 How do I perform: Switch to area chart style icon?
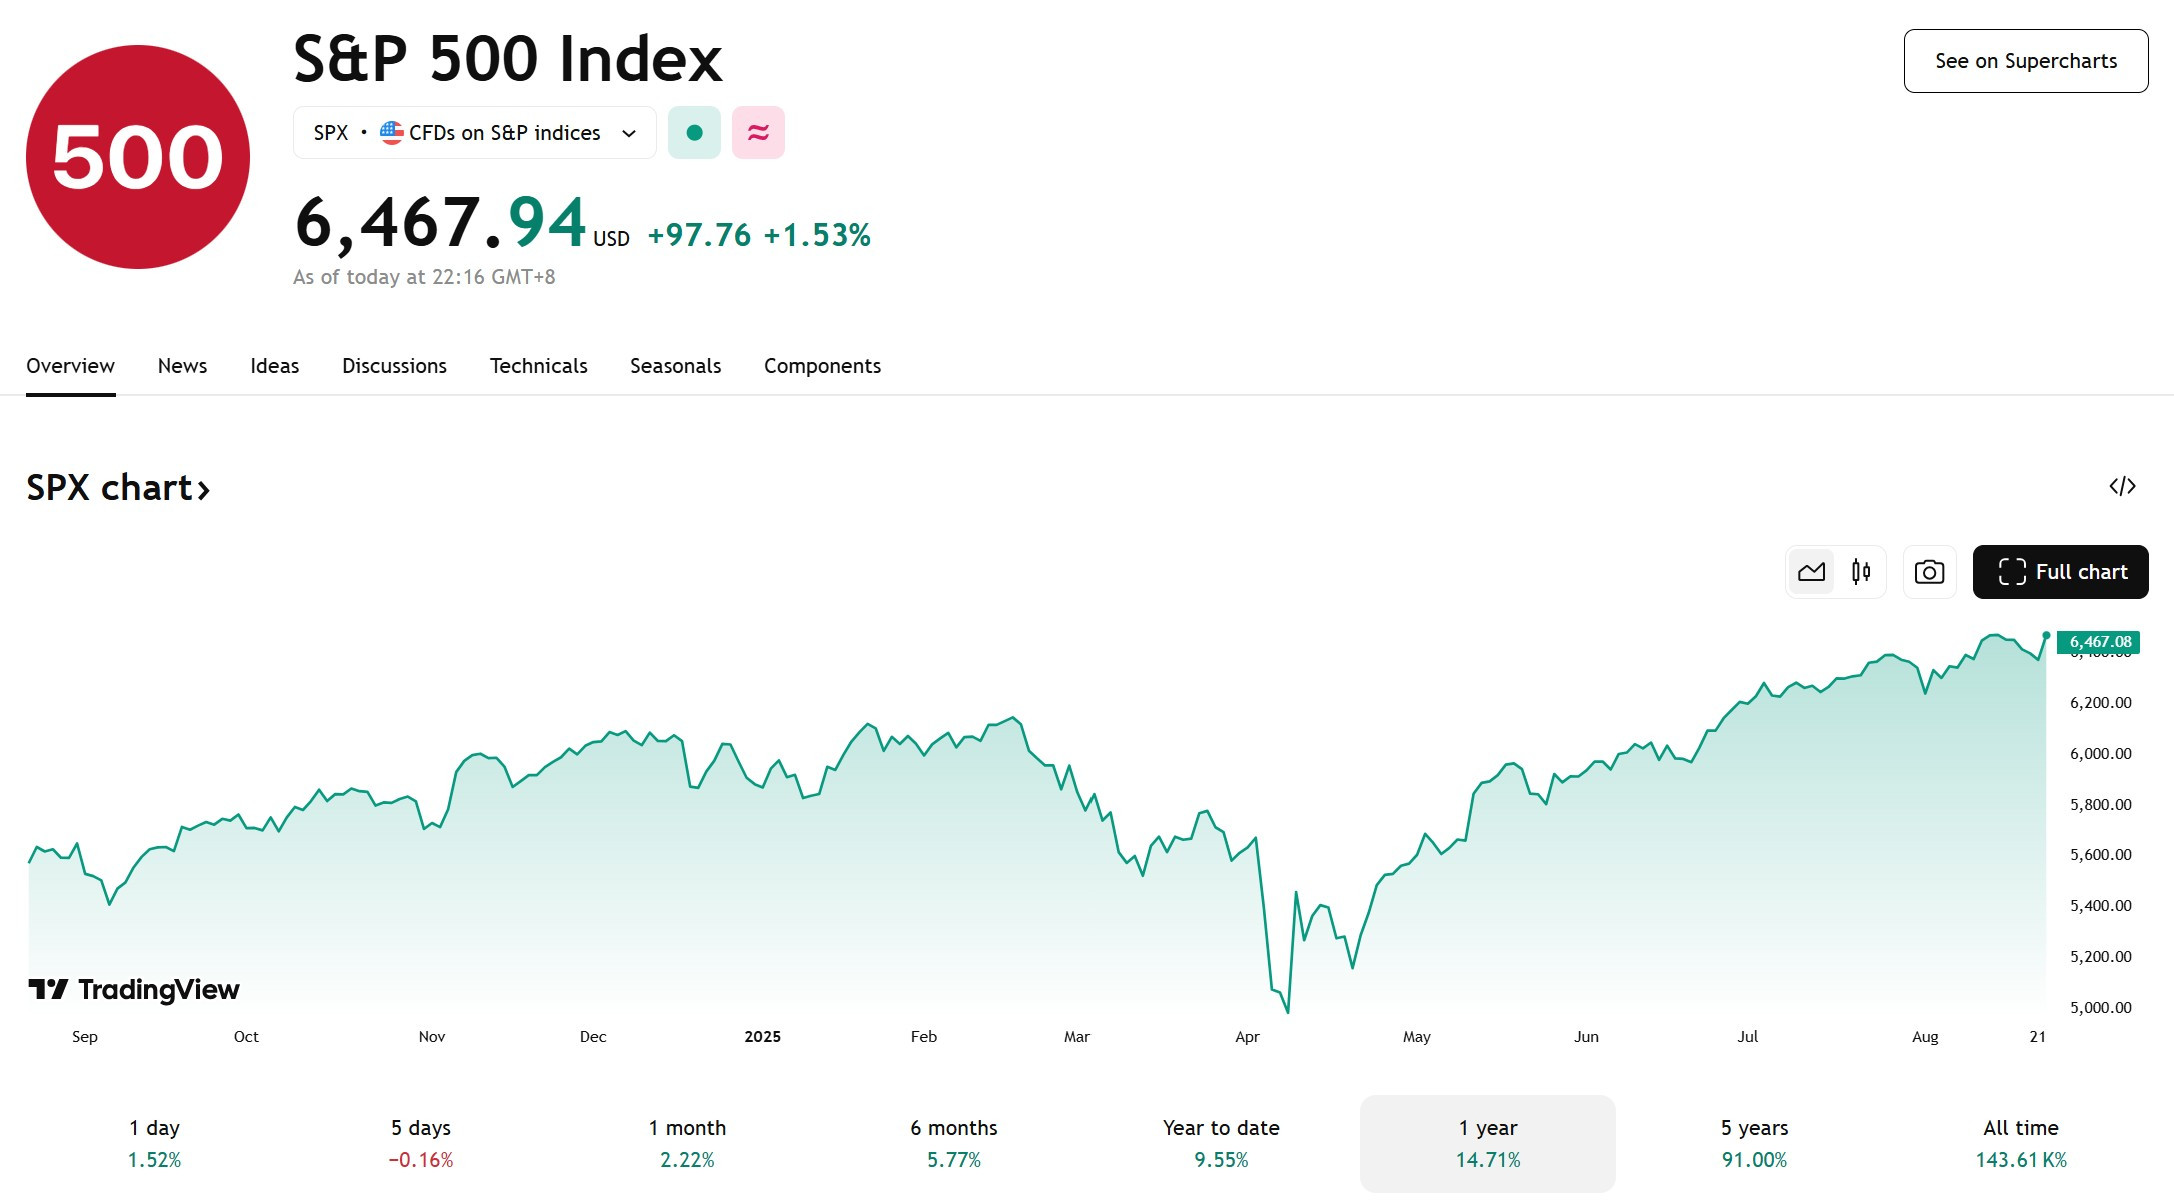(1811, 572)
